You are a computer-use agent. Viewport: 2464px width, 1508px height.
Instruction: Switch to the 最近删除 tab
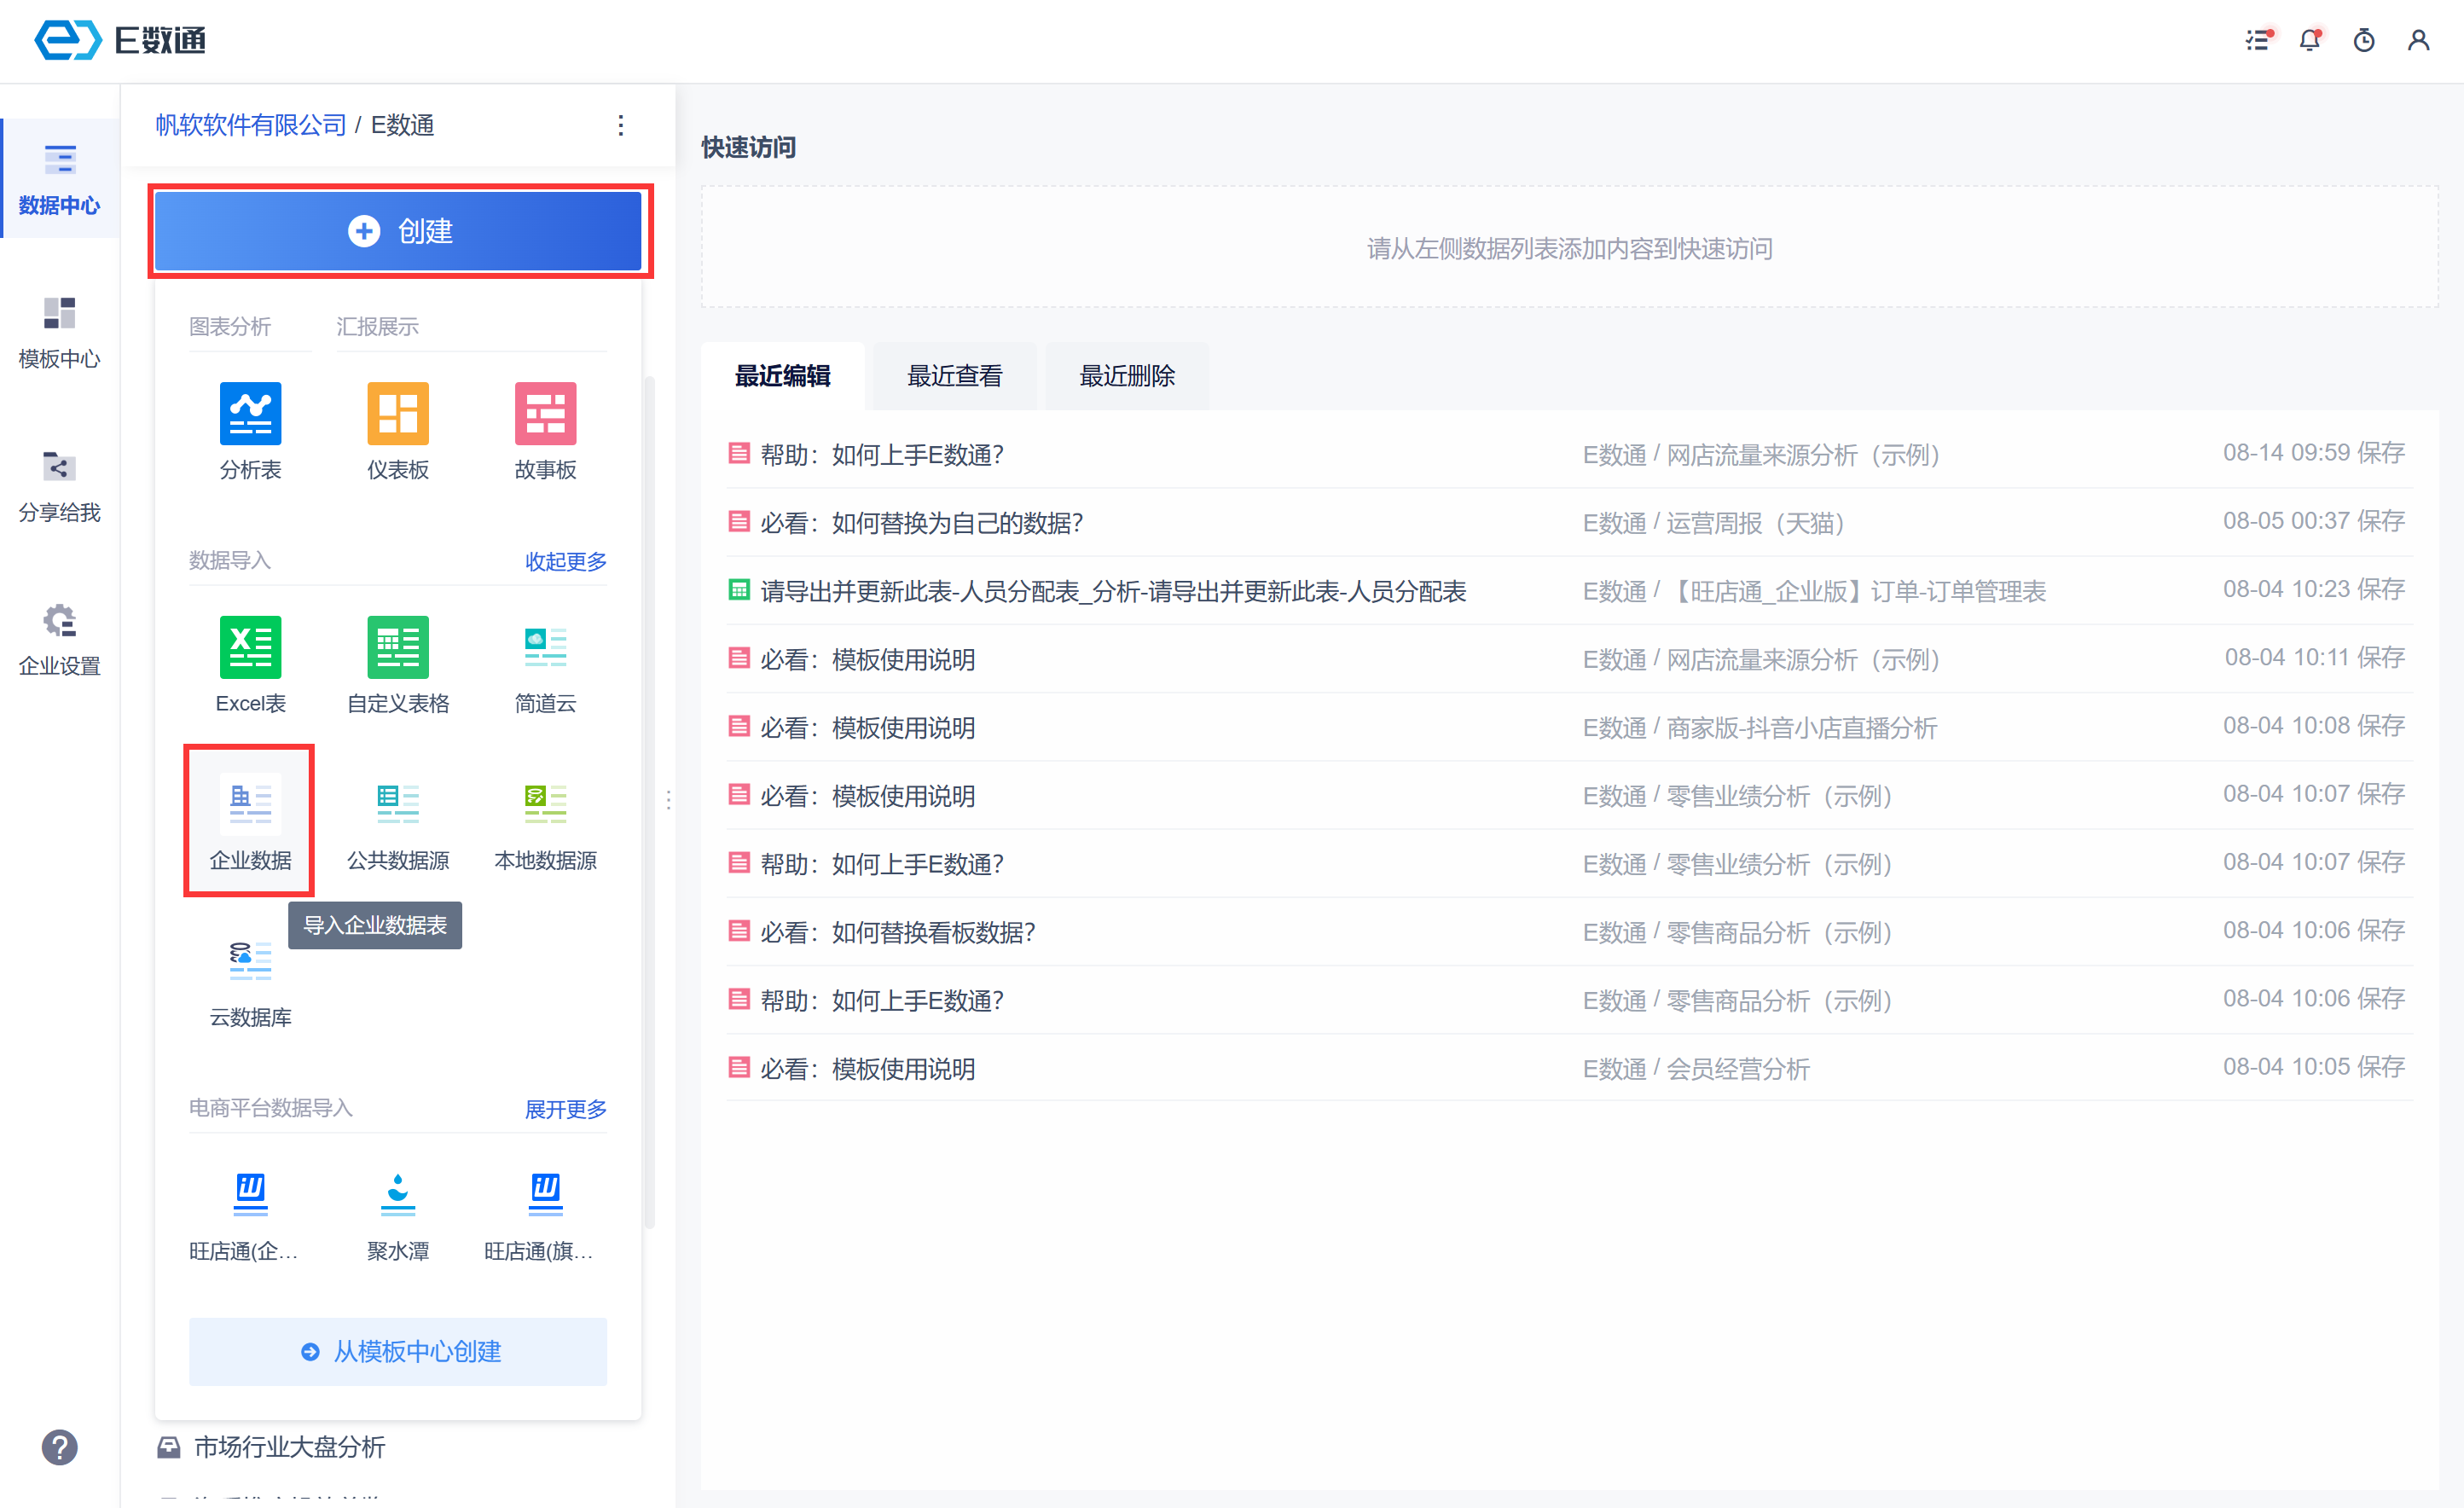point(1126,376)
